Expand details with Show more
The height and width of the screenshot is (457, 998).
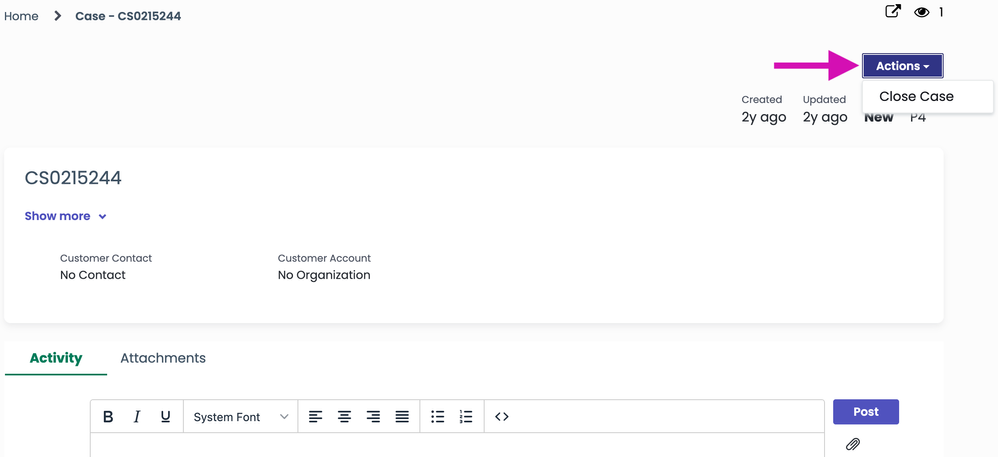[x=65, y=216]
